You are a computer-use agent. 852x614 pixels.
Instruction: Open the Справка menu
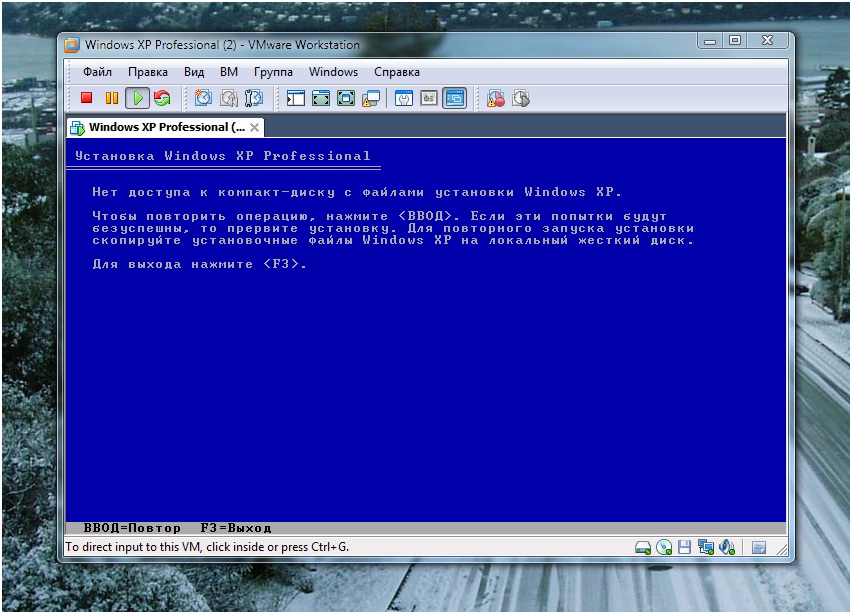coord(397,72)
